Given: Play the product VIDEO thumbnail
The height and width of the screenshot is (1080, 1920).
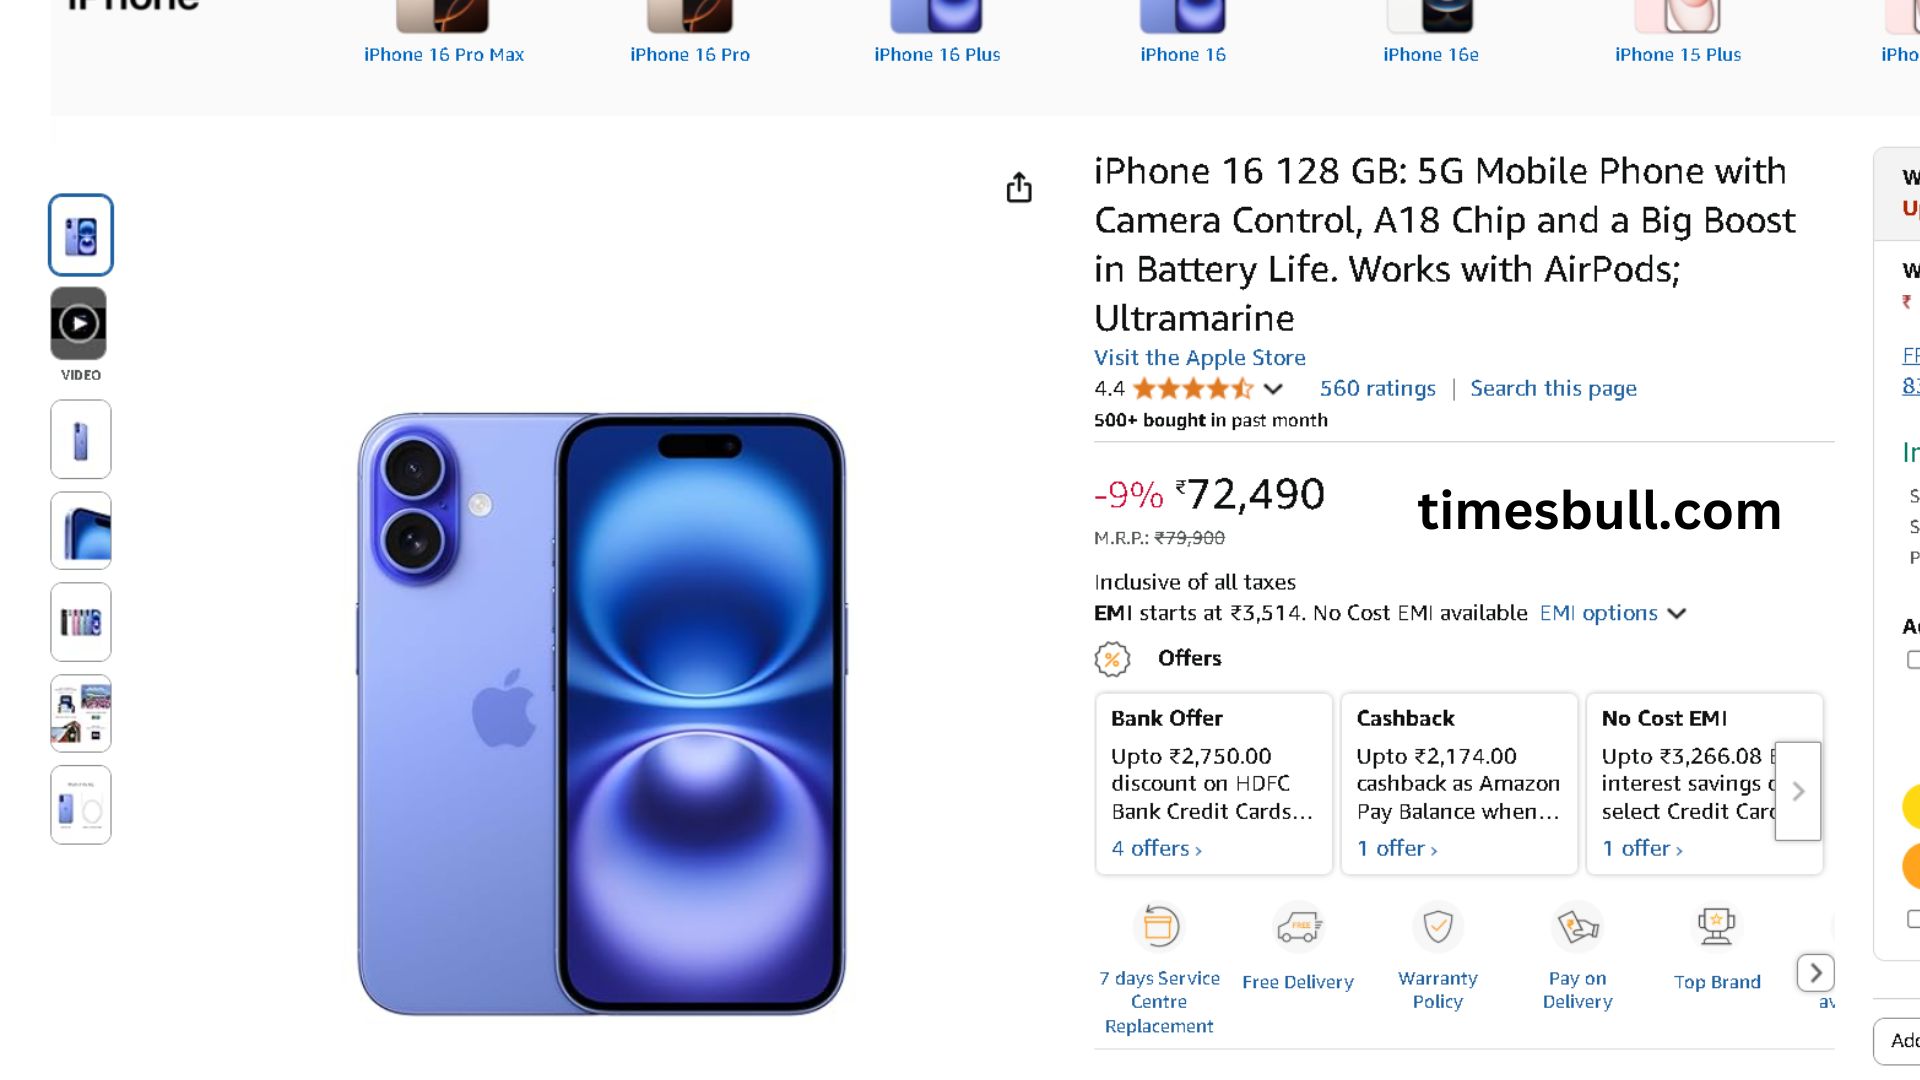Looking at the screenshot, I should (x=79, y=324).
